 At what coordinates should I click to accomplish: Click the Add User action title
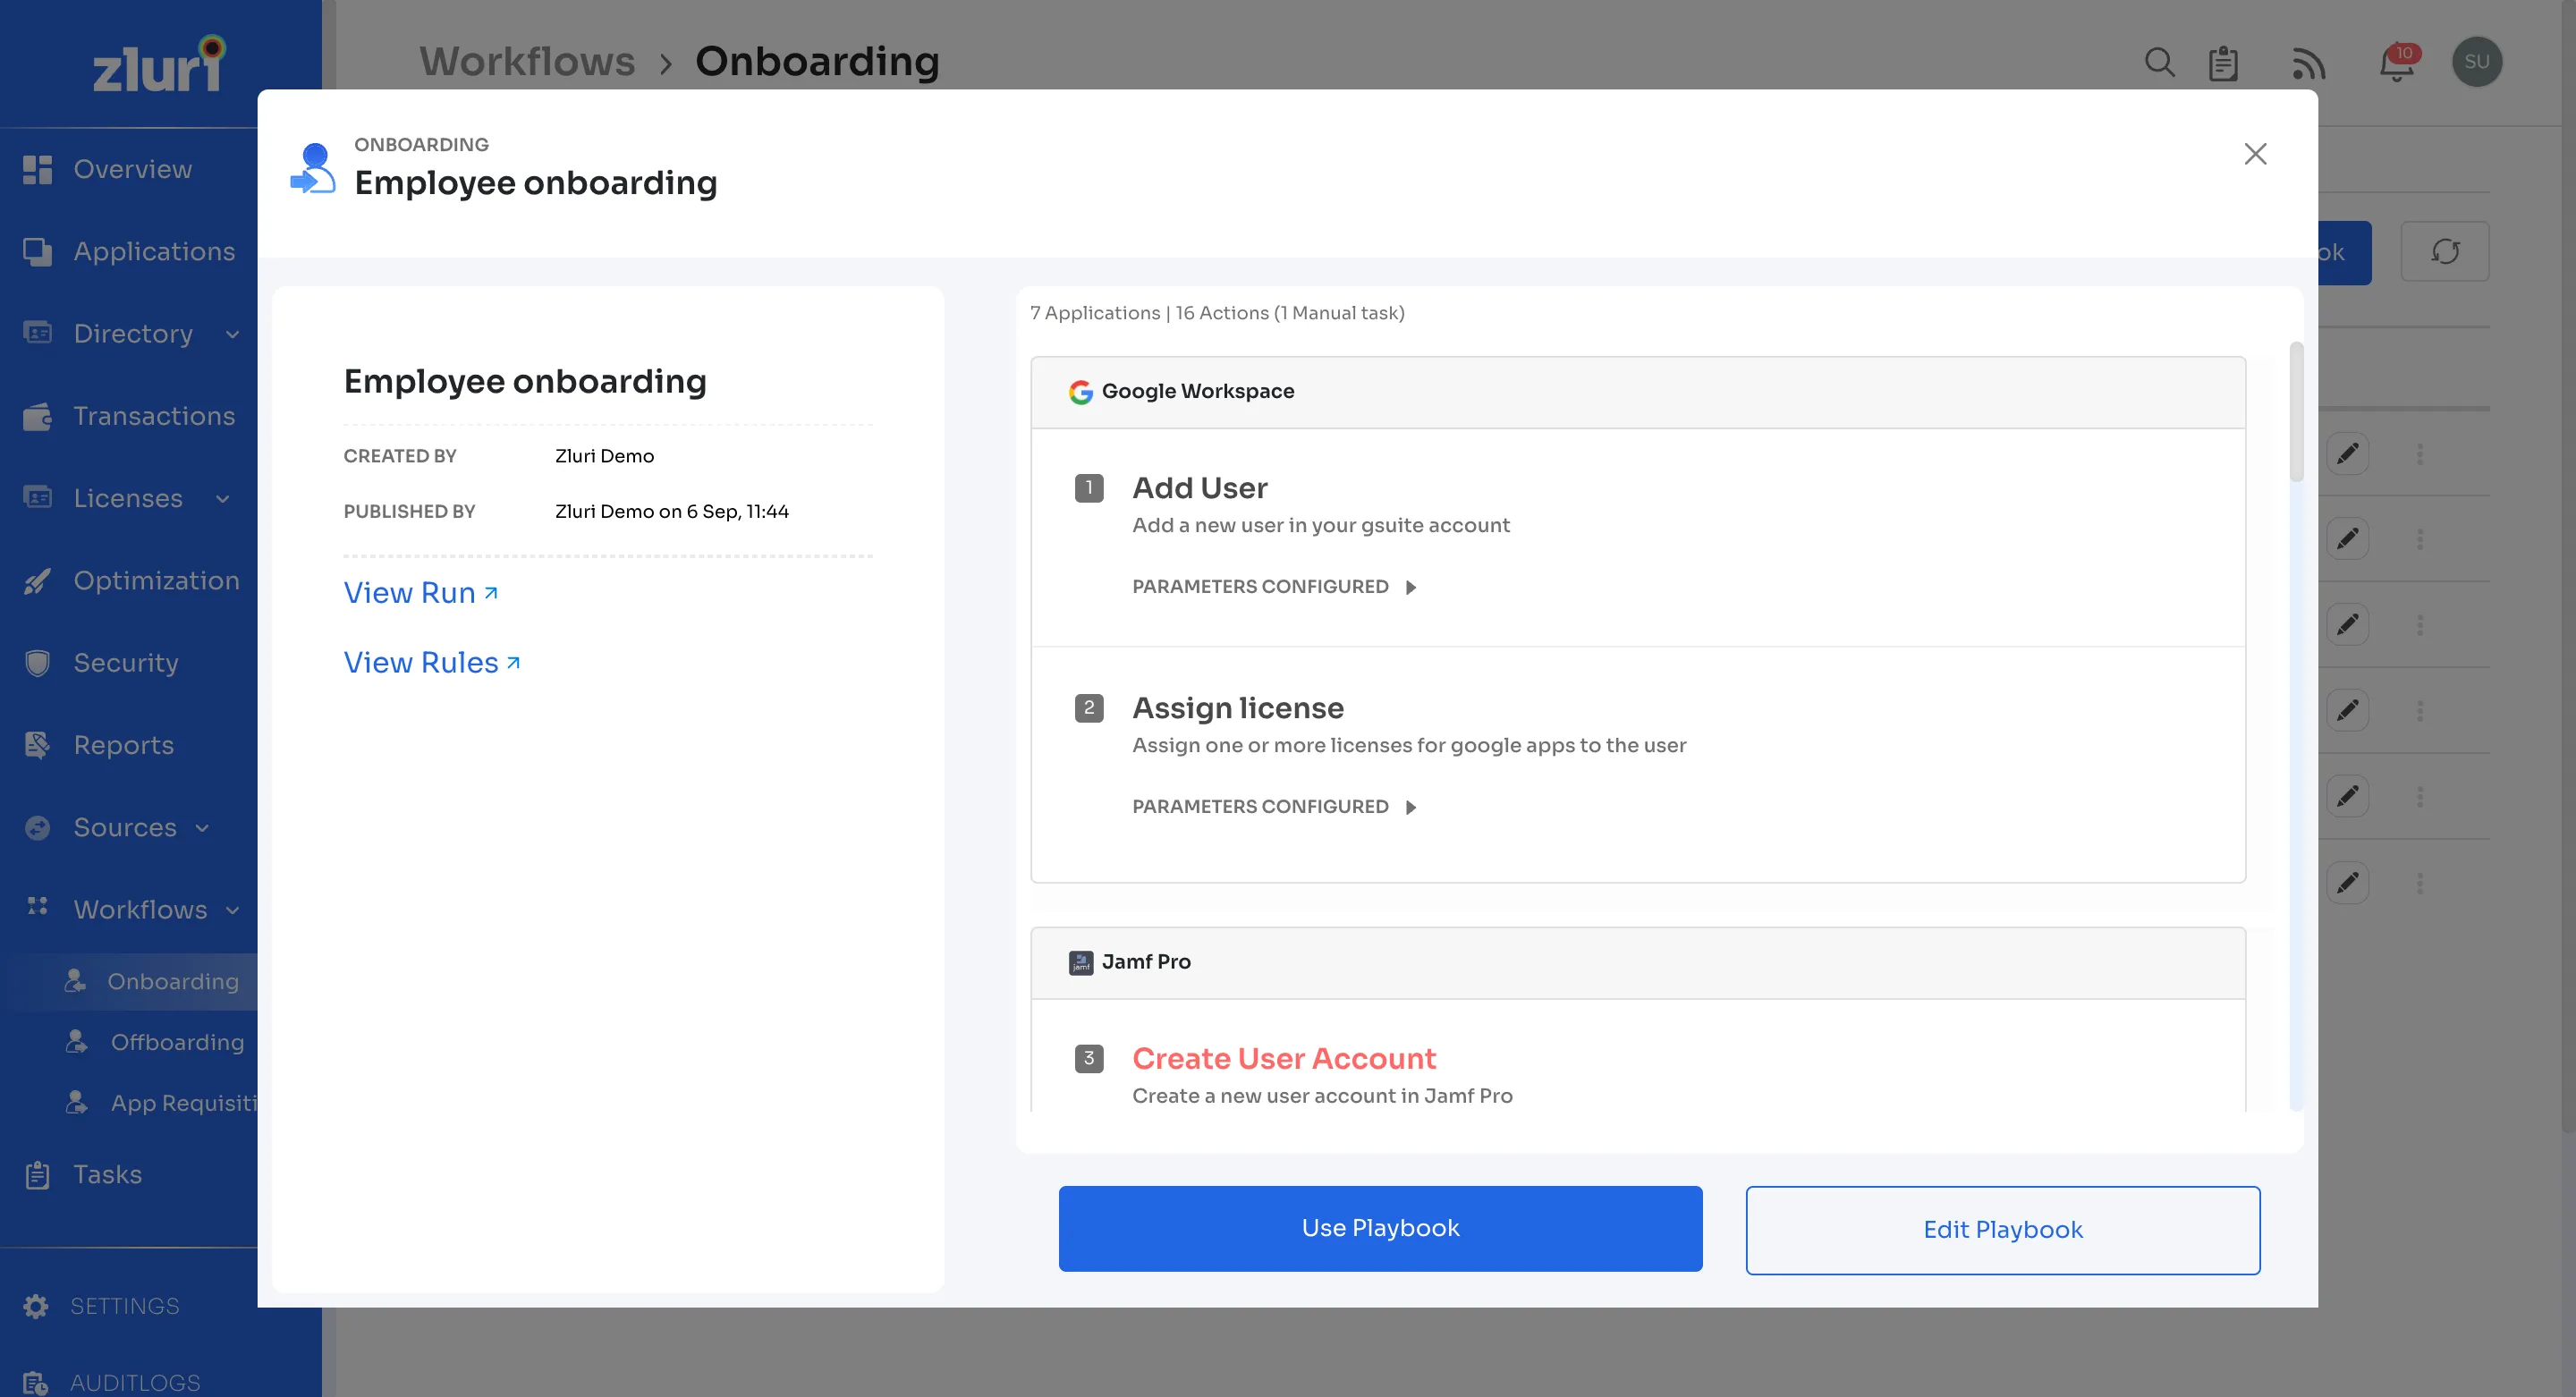(1200, 488)
